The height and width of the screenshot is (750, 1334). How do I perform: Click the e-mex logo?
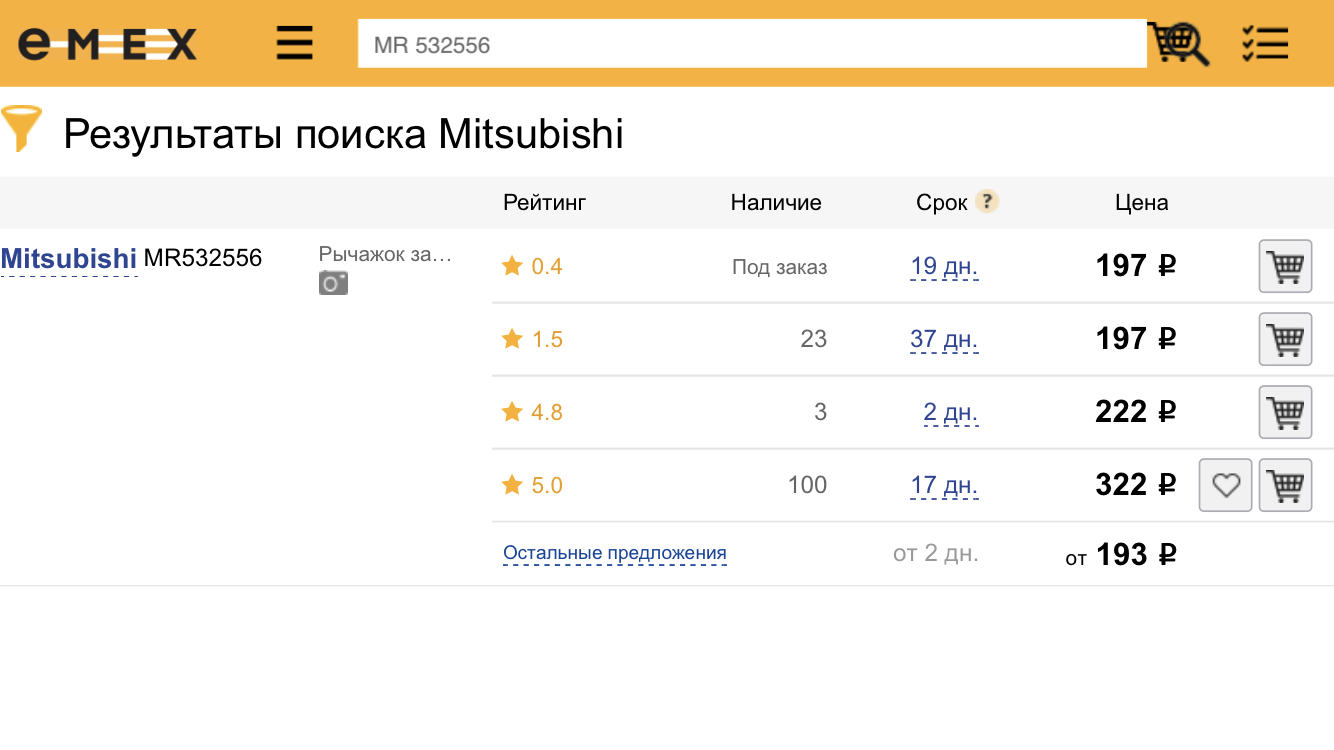pos(107,44)
